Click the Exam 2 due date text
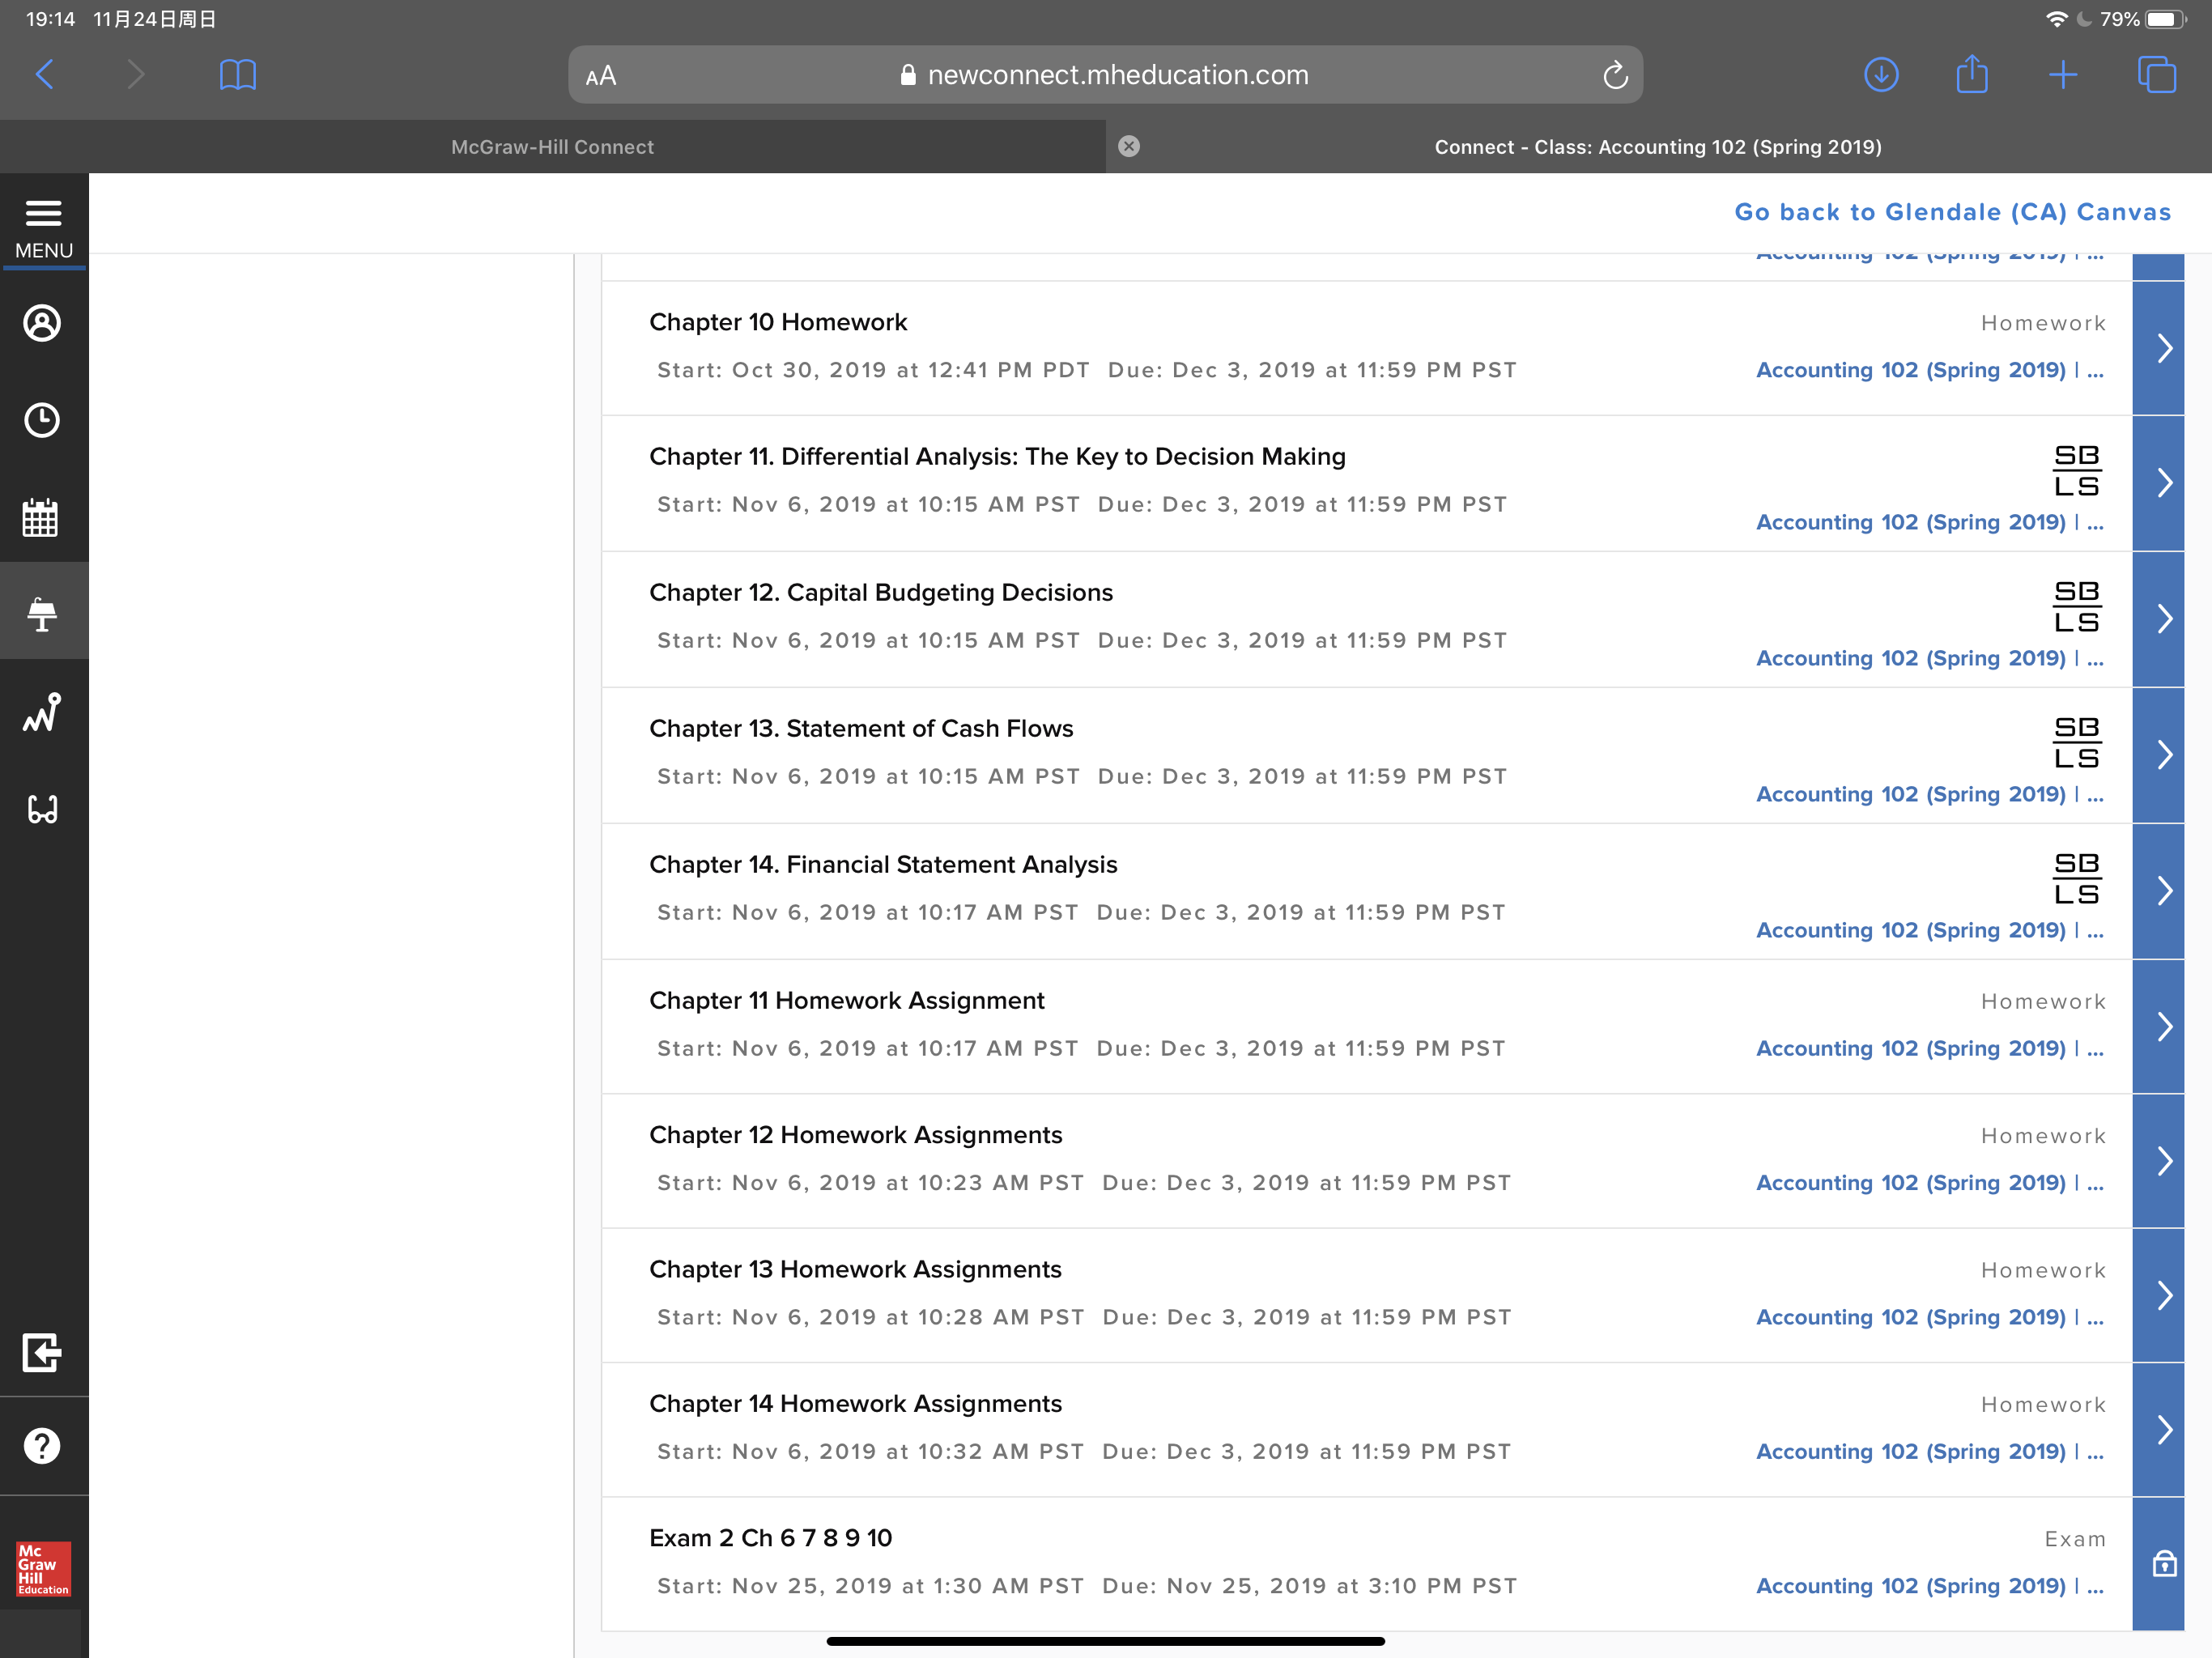This screenshot has height=1658, width=2212. (x=1309, y=1586)
